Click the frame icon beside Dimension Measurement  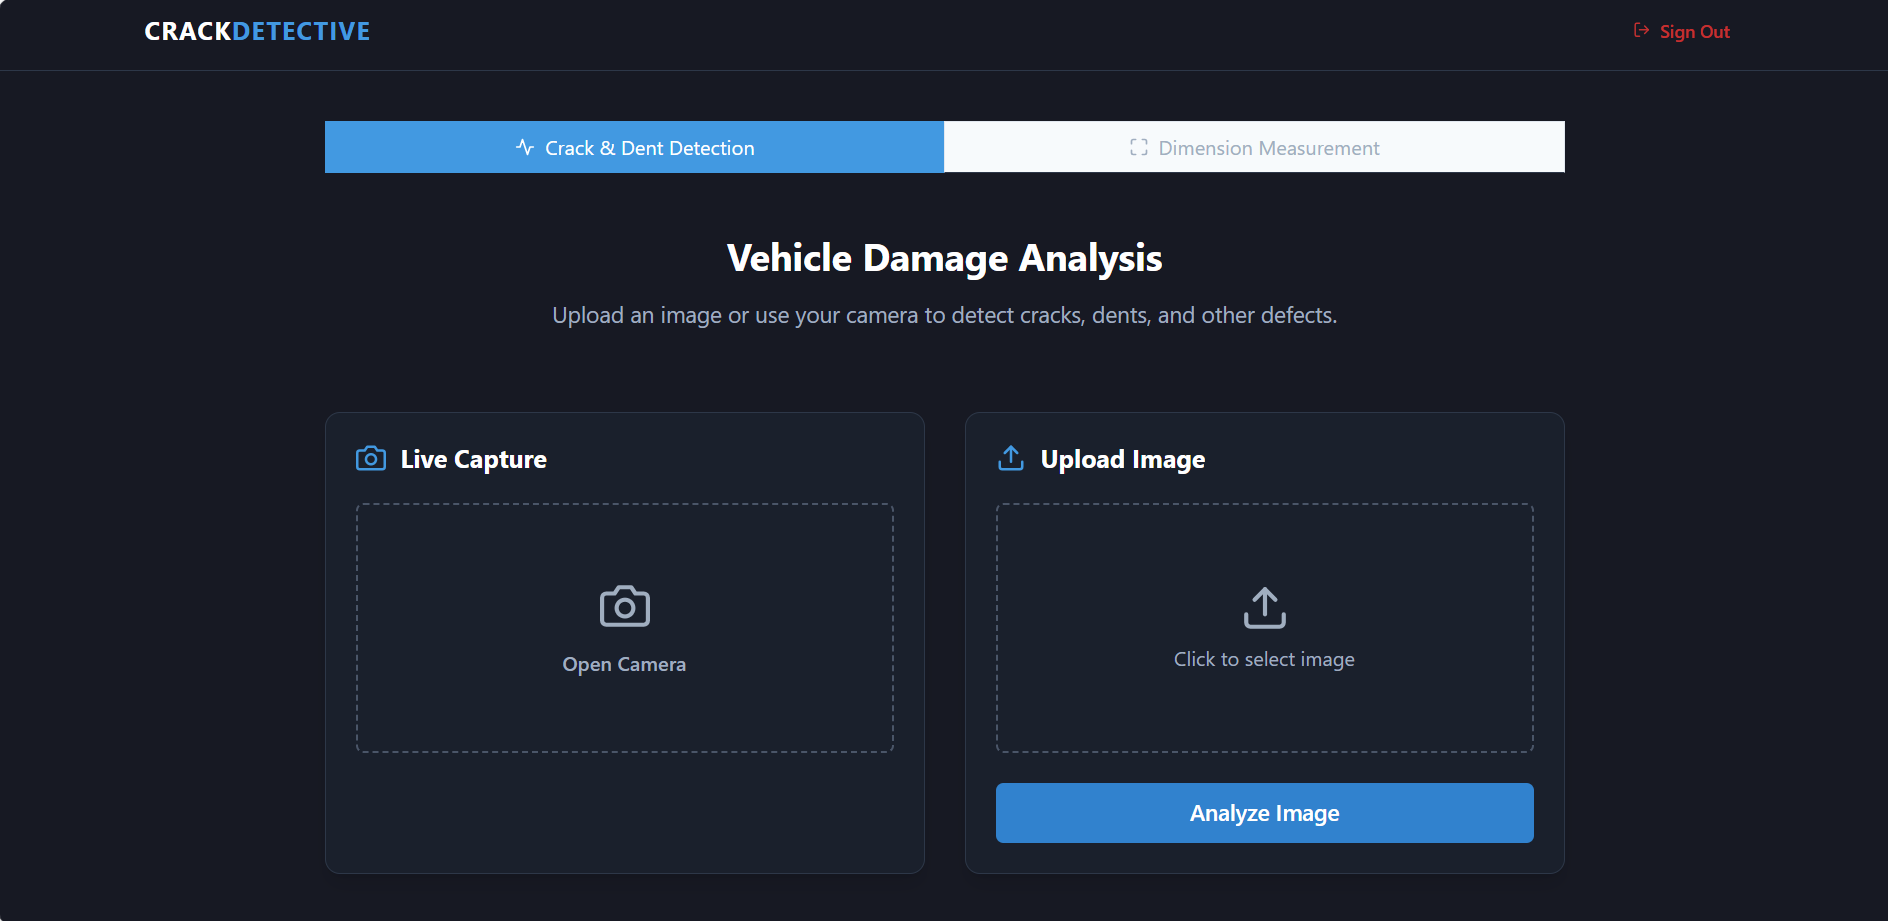1138,148
